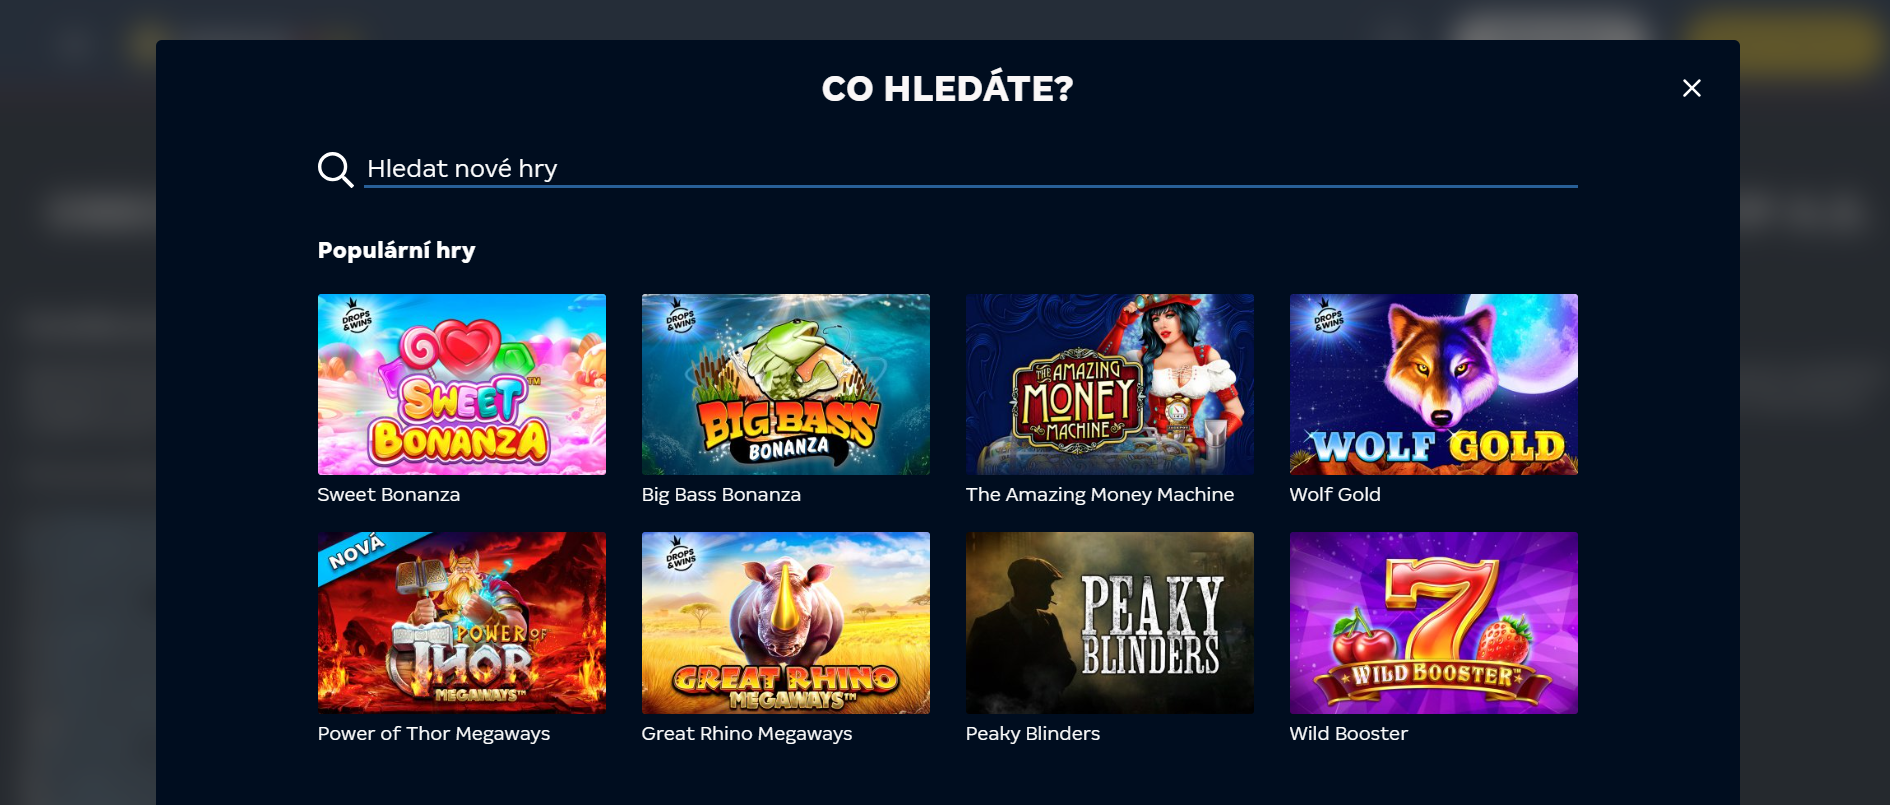Image resolution: width=1890 pixels, height=805 pixels.
Task: Click the Drops & Wins badge on Big Bass Bonanza
Action: pos(680,316)
